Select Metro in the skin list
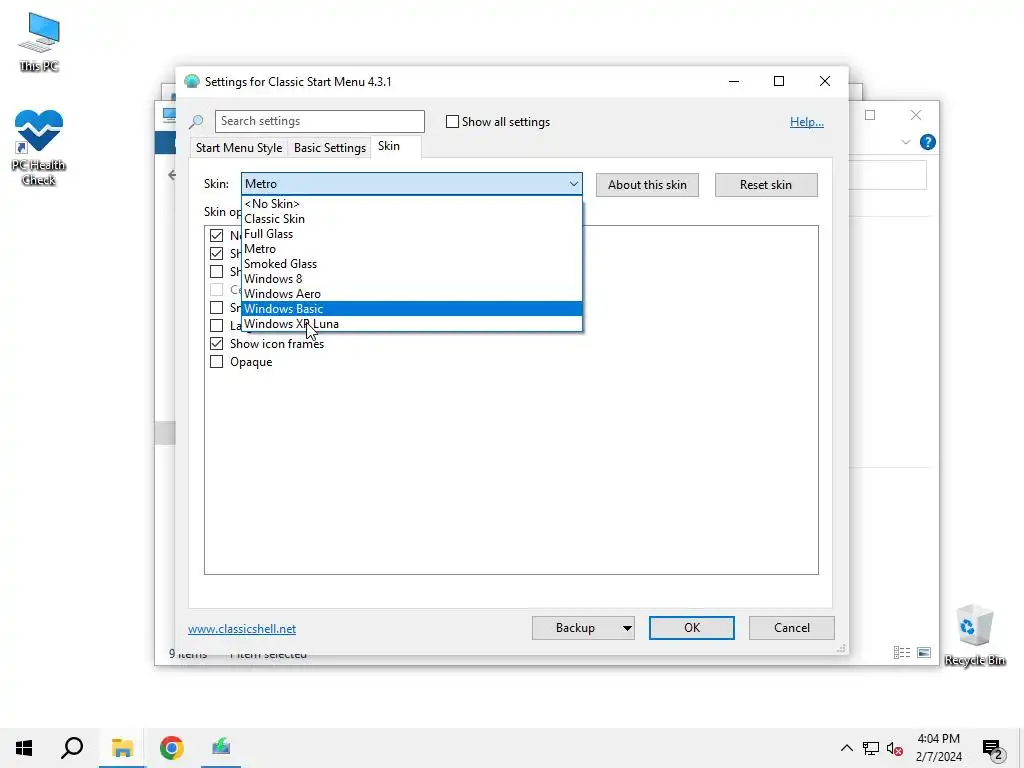This screenshot has width=1024, height=768. [x=411, y=249]
